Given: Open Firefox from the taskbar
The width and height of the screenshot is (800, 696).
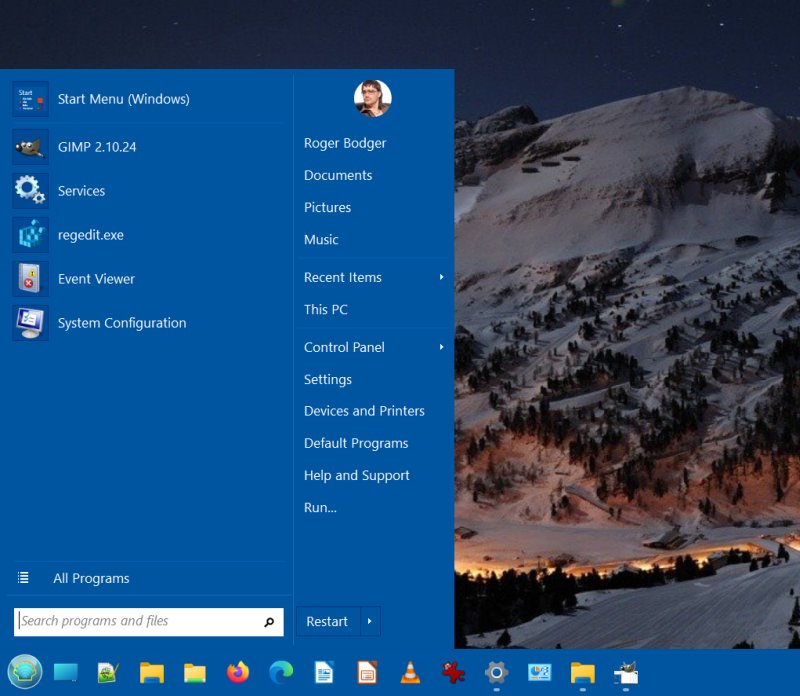Looking at the screenshot, I should 237,673.
